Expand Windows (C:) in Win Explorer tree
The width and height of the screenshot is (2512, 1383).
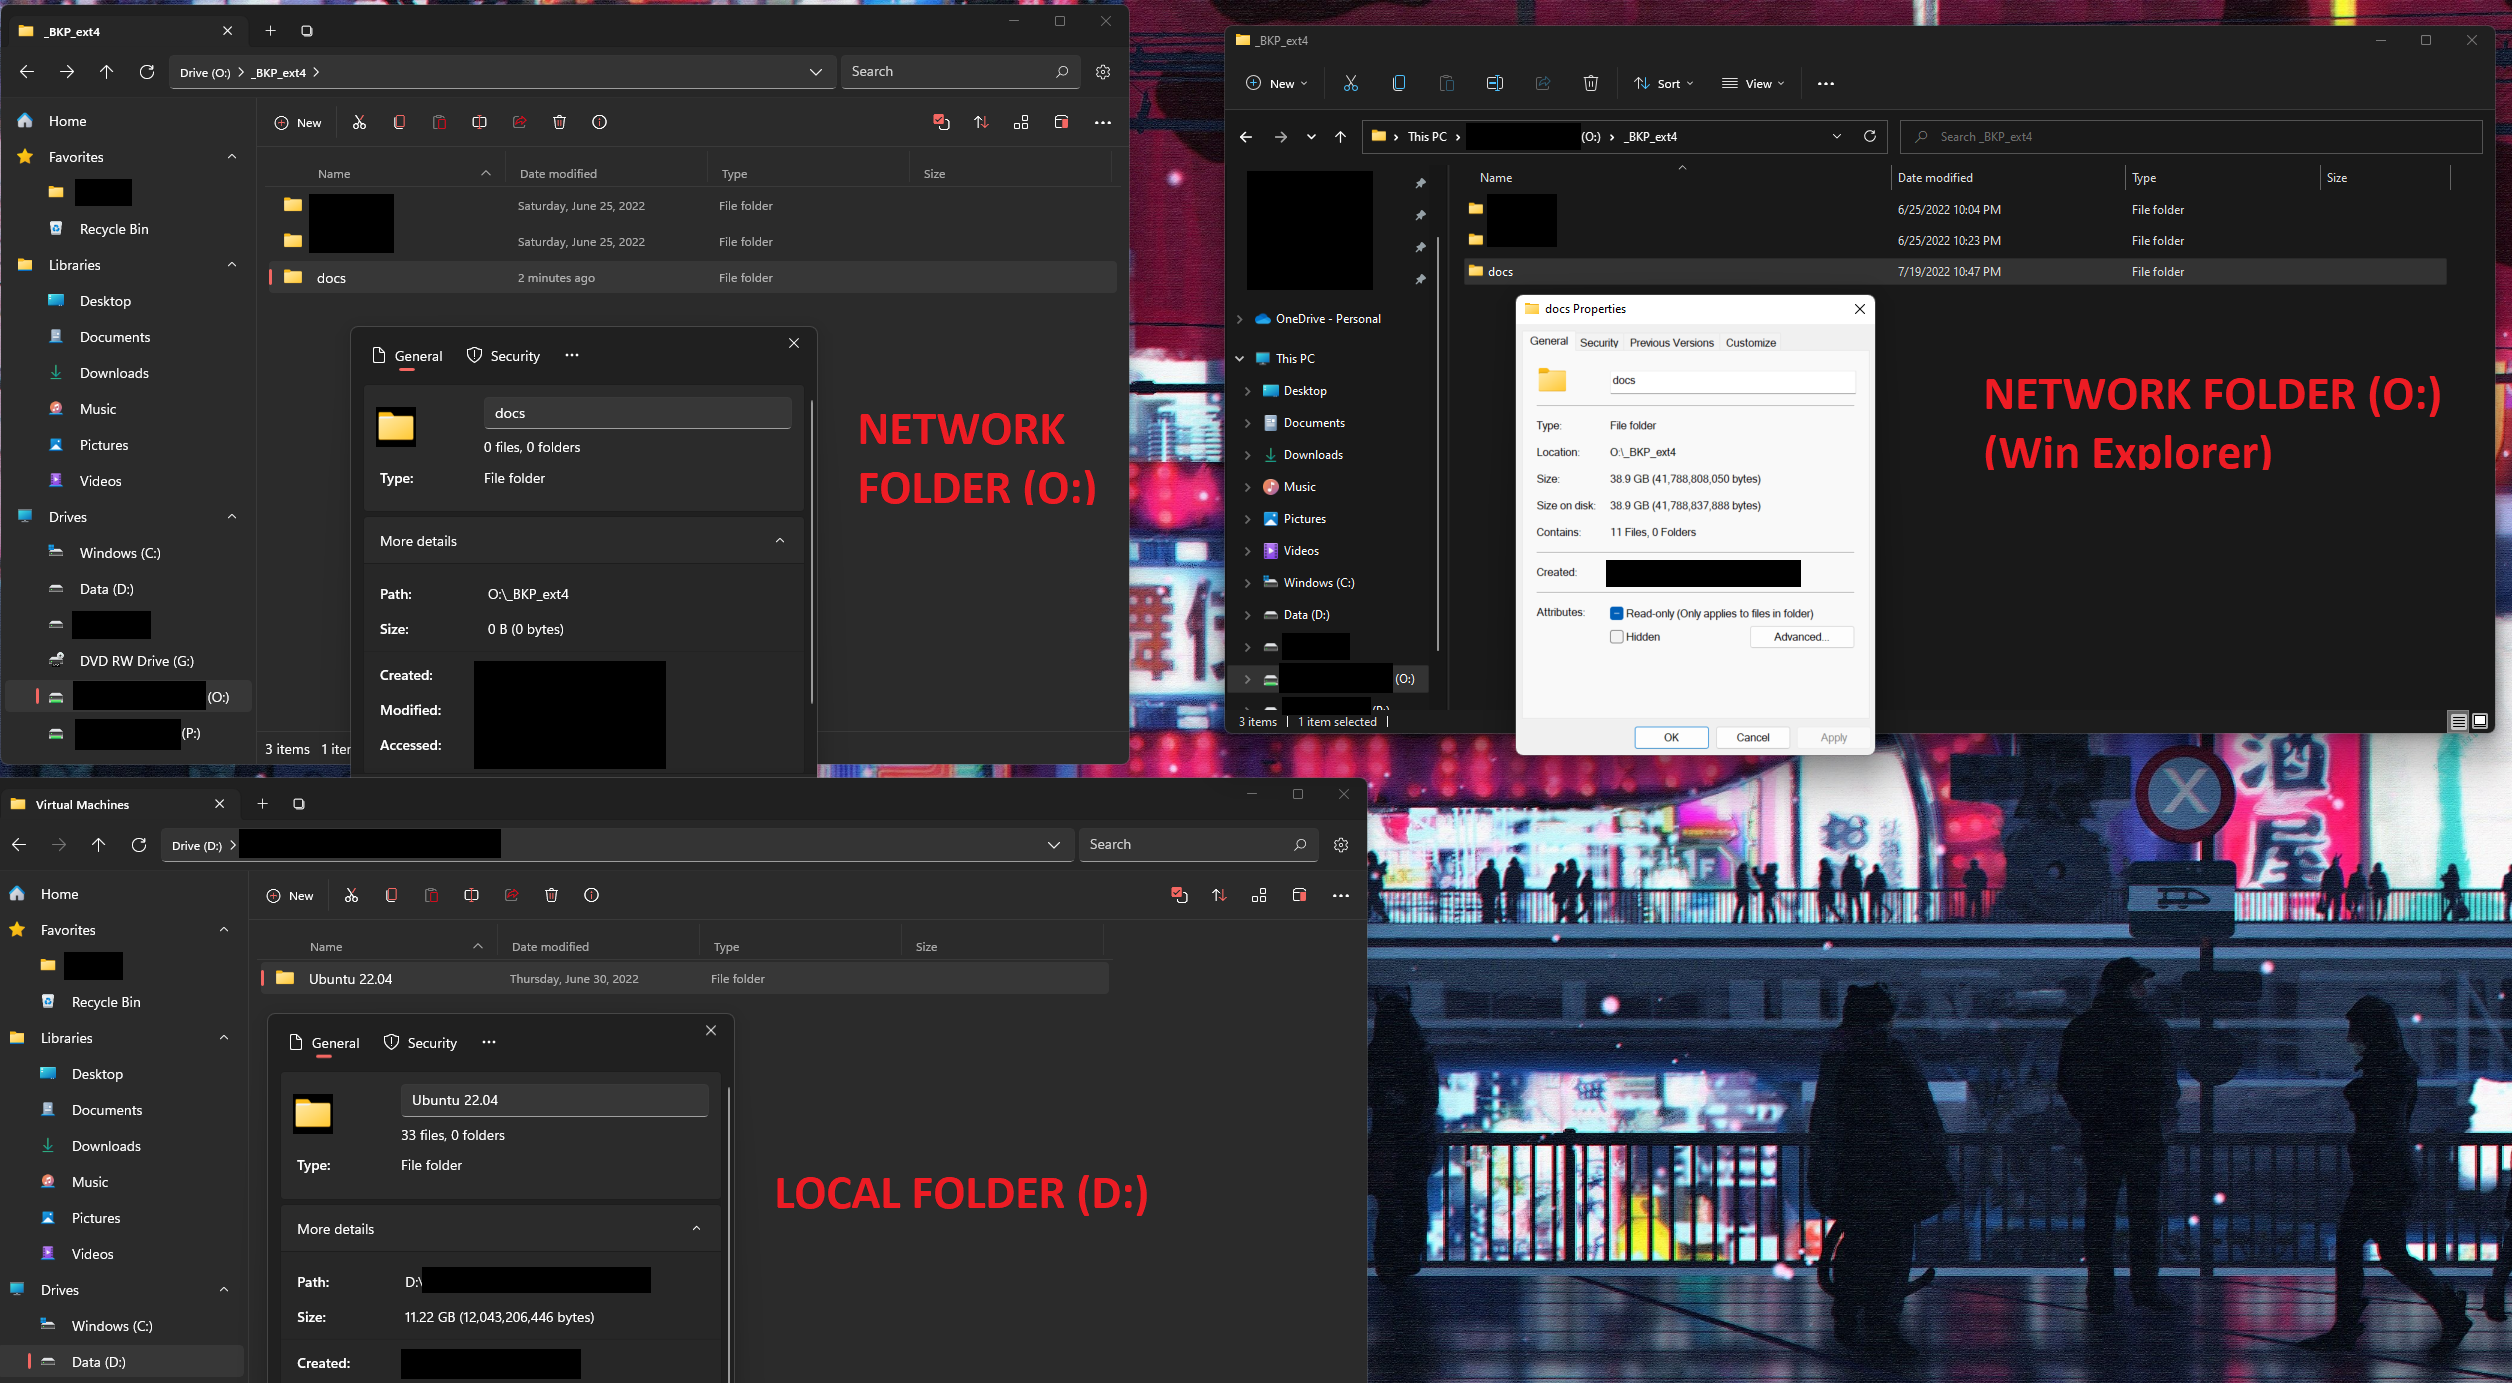tap(1247, 582)
